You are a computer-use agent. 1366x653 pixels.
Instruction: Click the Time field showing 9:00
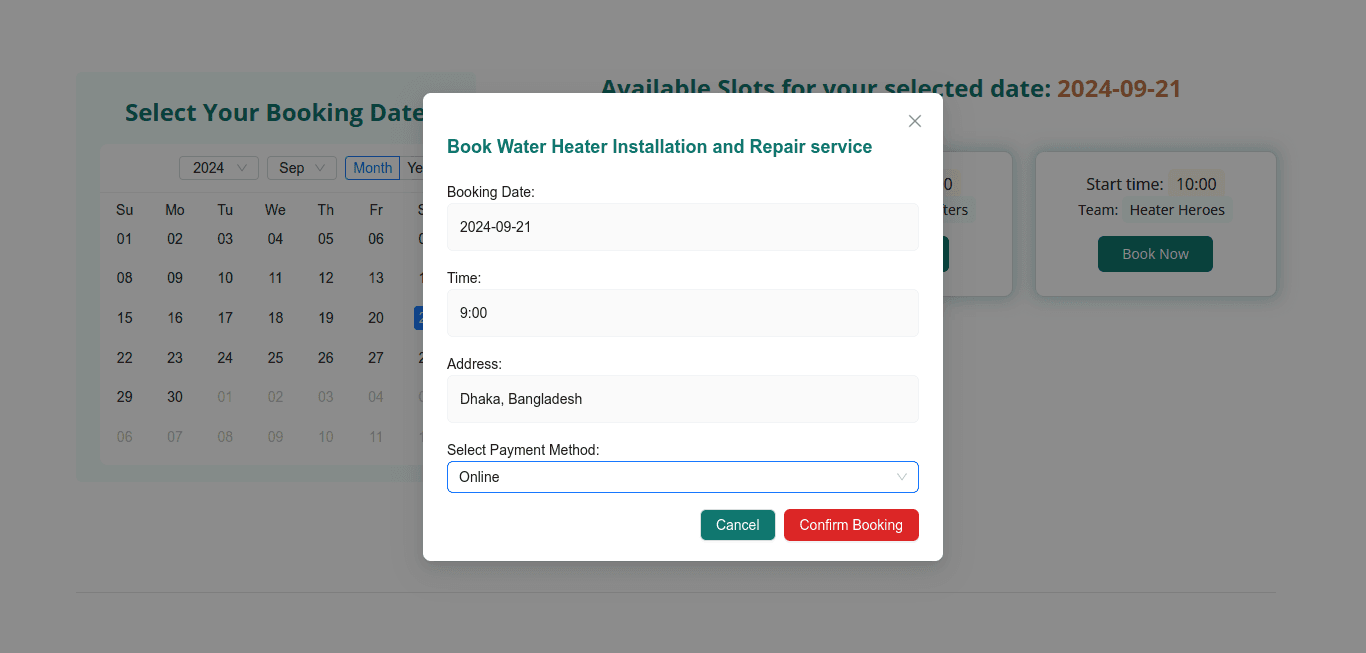pos(682,313)
